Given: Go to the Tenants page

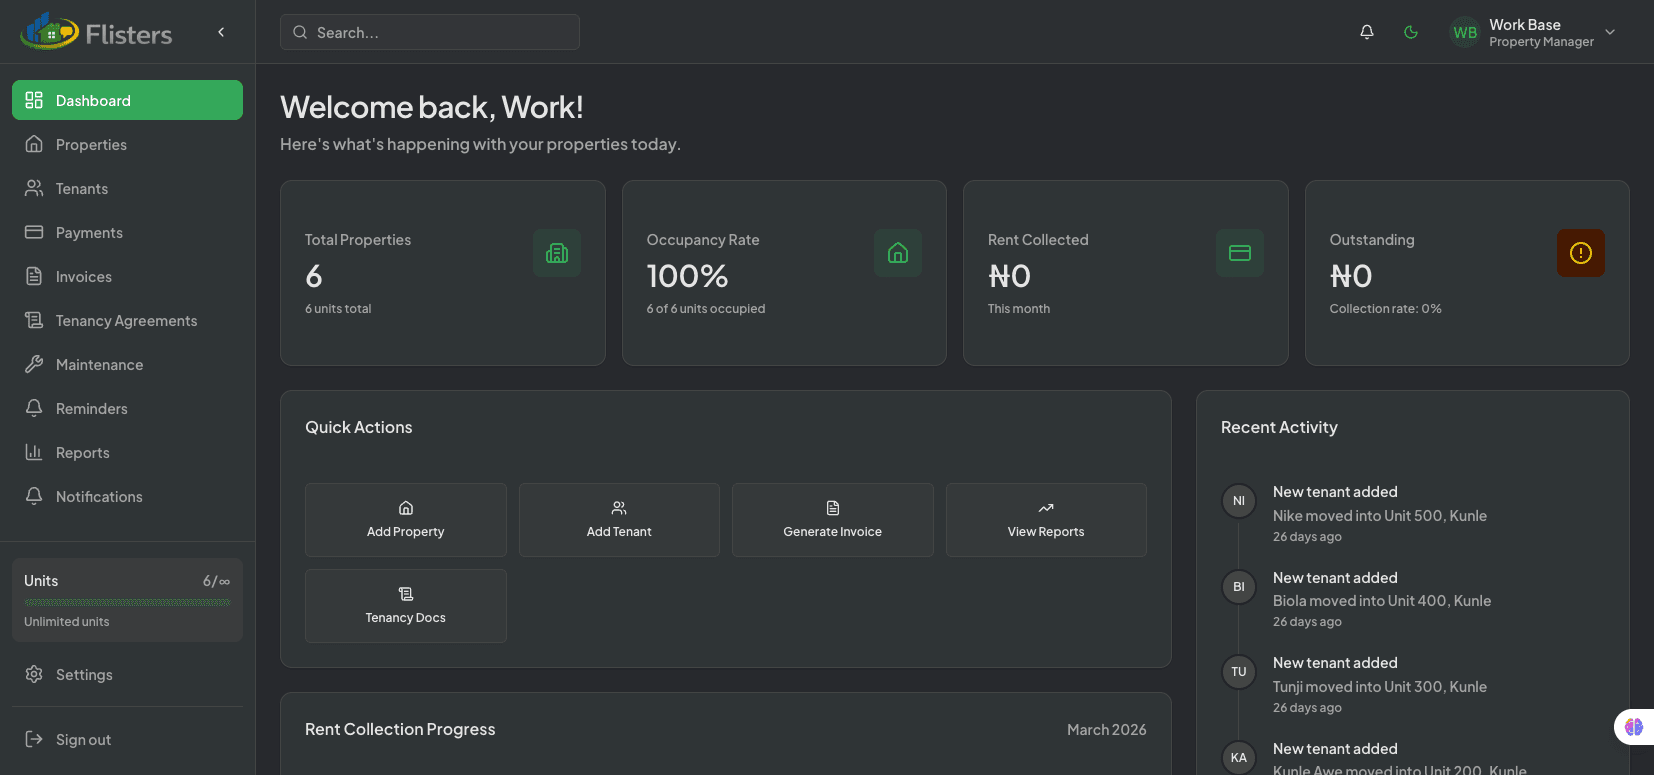Looking at the screenshot, I should tap(82, 189).
